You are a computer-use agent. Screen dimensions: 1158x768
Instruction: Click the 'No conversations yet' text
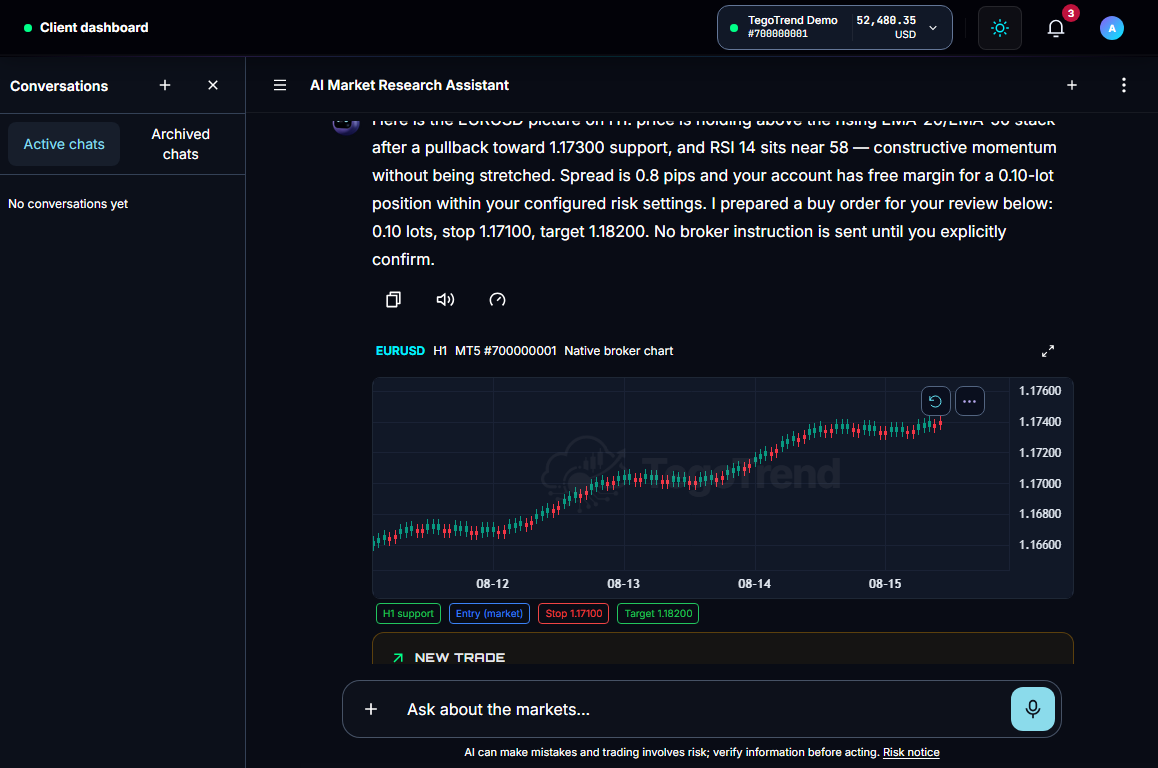coord(68,204)
